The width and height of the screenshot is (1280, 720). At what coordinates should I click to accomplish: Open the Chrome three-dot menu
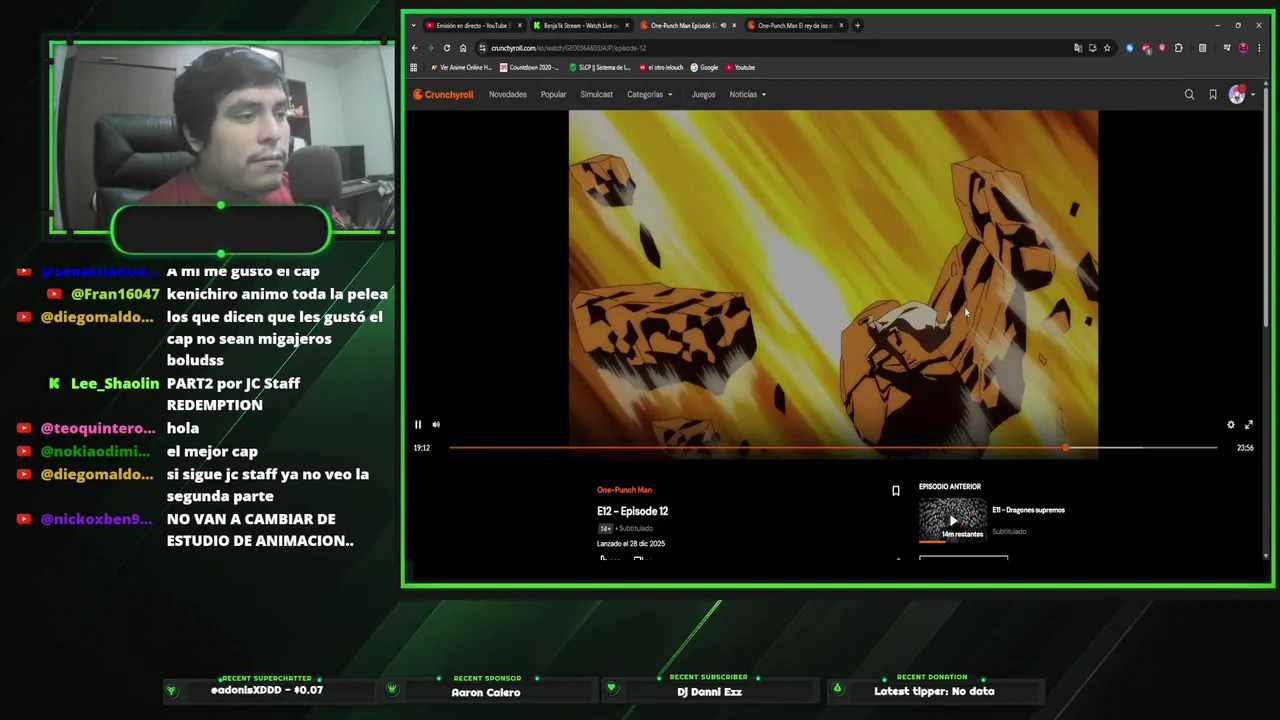pos(1259,48)
